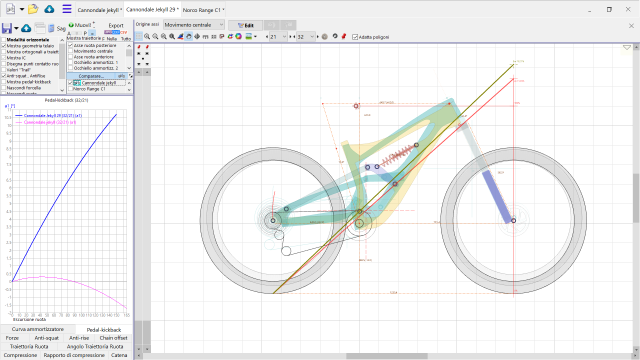Switch to Norco Range C1 tab
640x360 pixels.
coord(204,9)
